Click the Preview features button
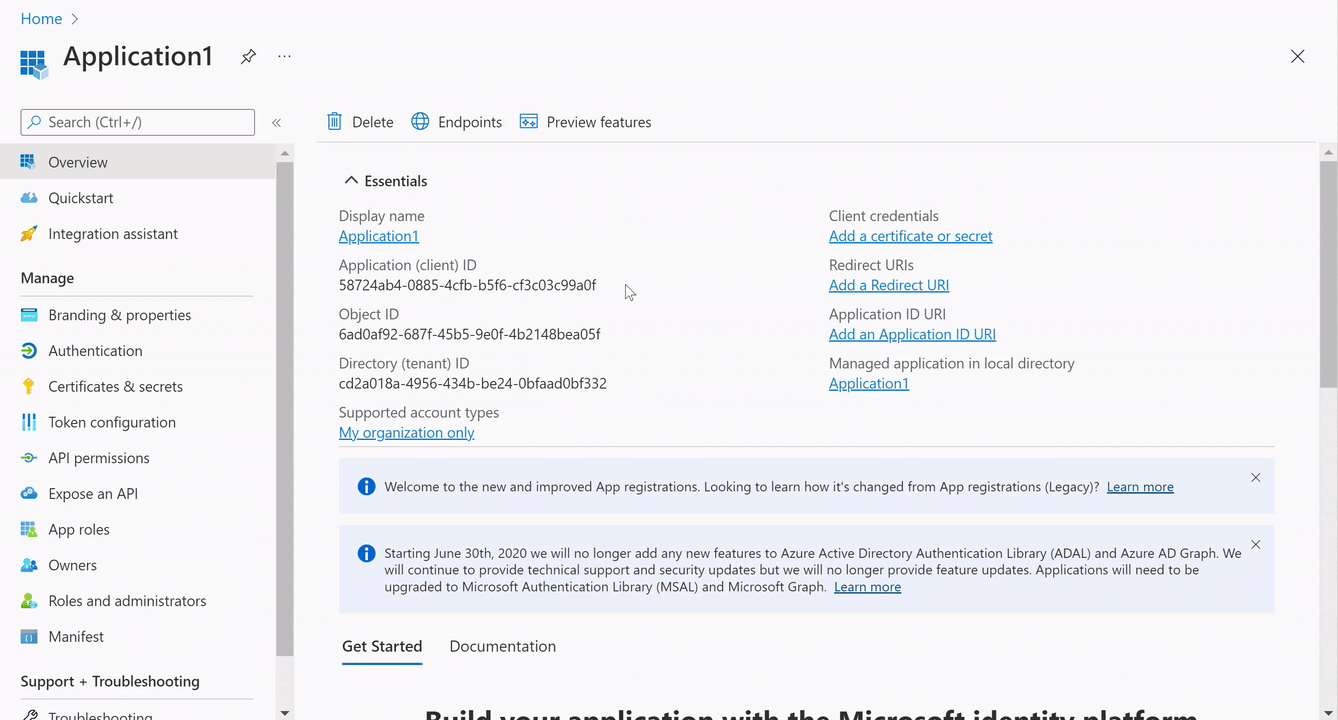This screenshot has height=720, width=1338. (585, 122)
